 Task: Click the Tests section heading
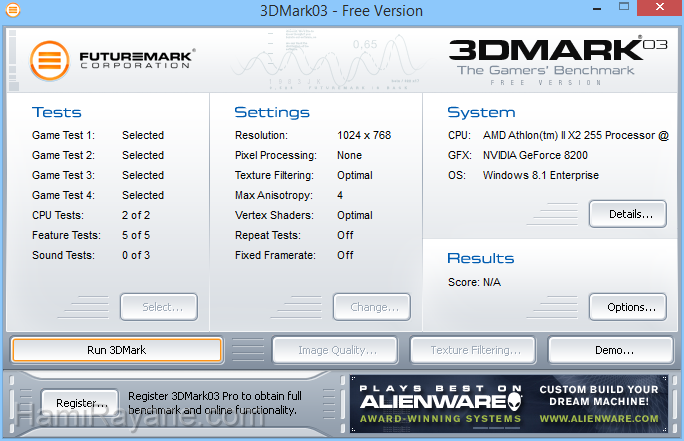pos(57,113)
